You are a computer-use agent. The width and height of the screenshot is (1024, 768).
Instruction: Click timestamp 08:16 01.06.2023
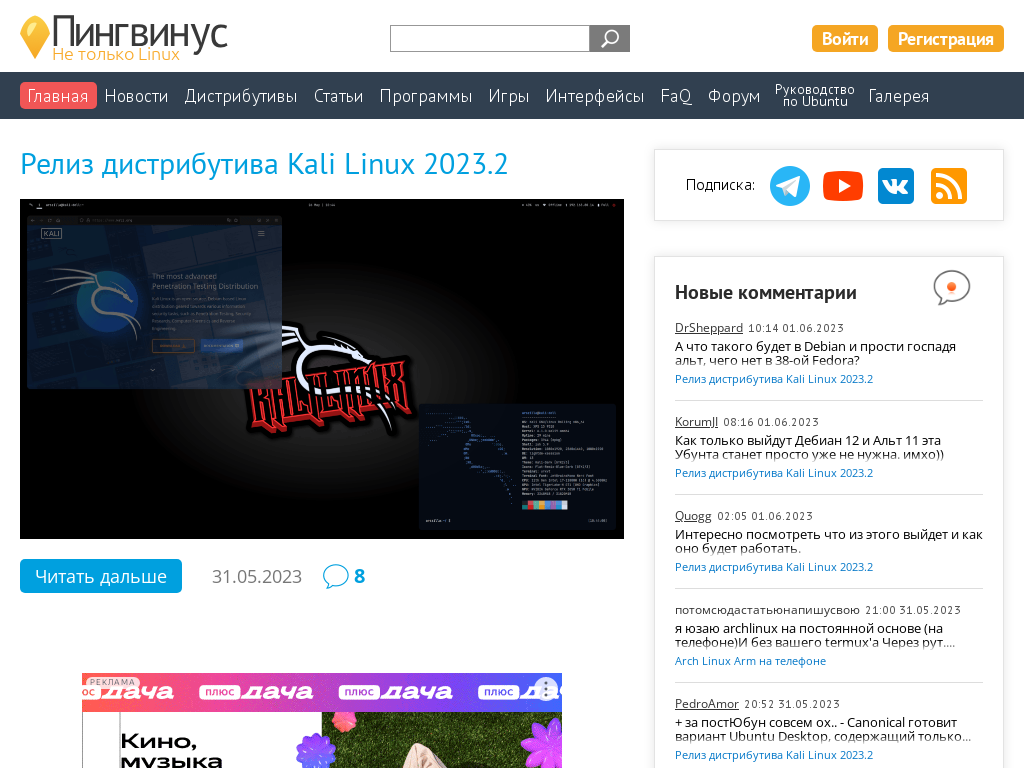[x=771, y=423]
